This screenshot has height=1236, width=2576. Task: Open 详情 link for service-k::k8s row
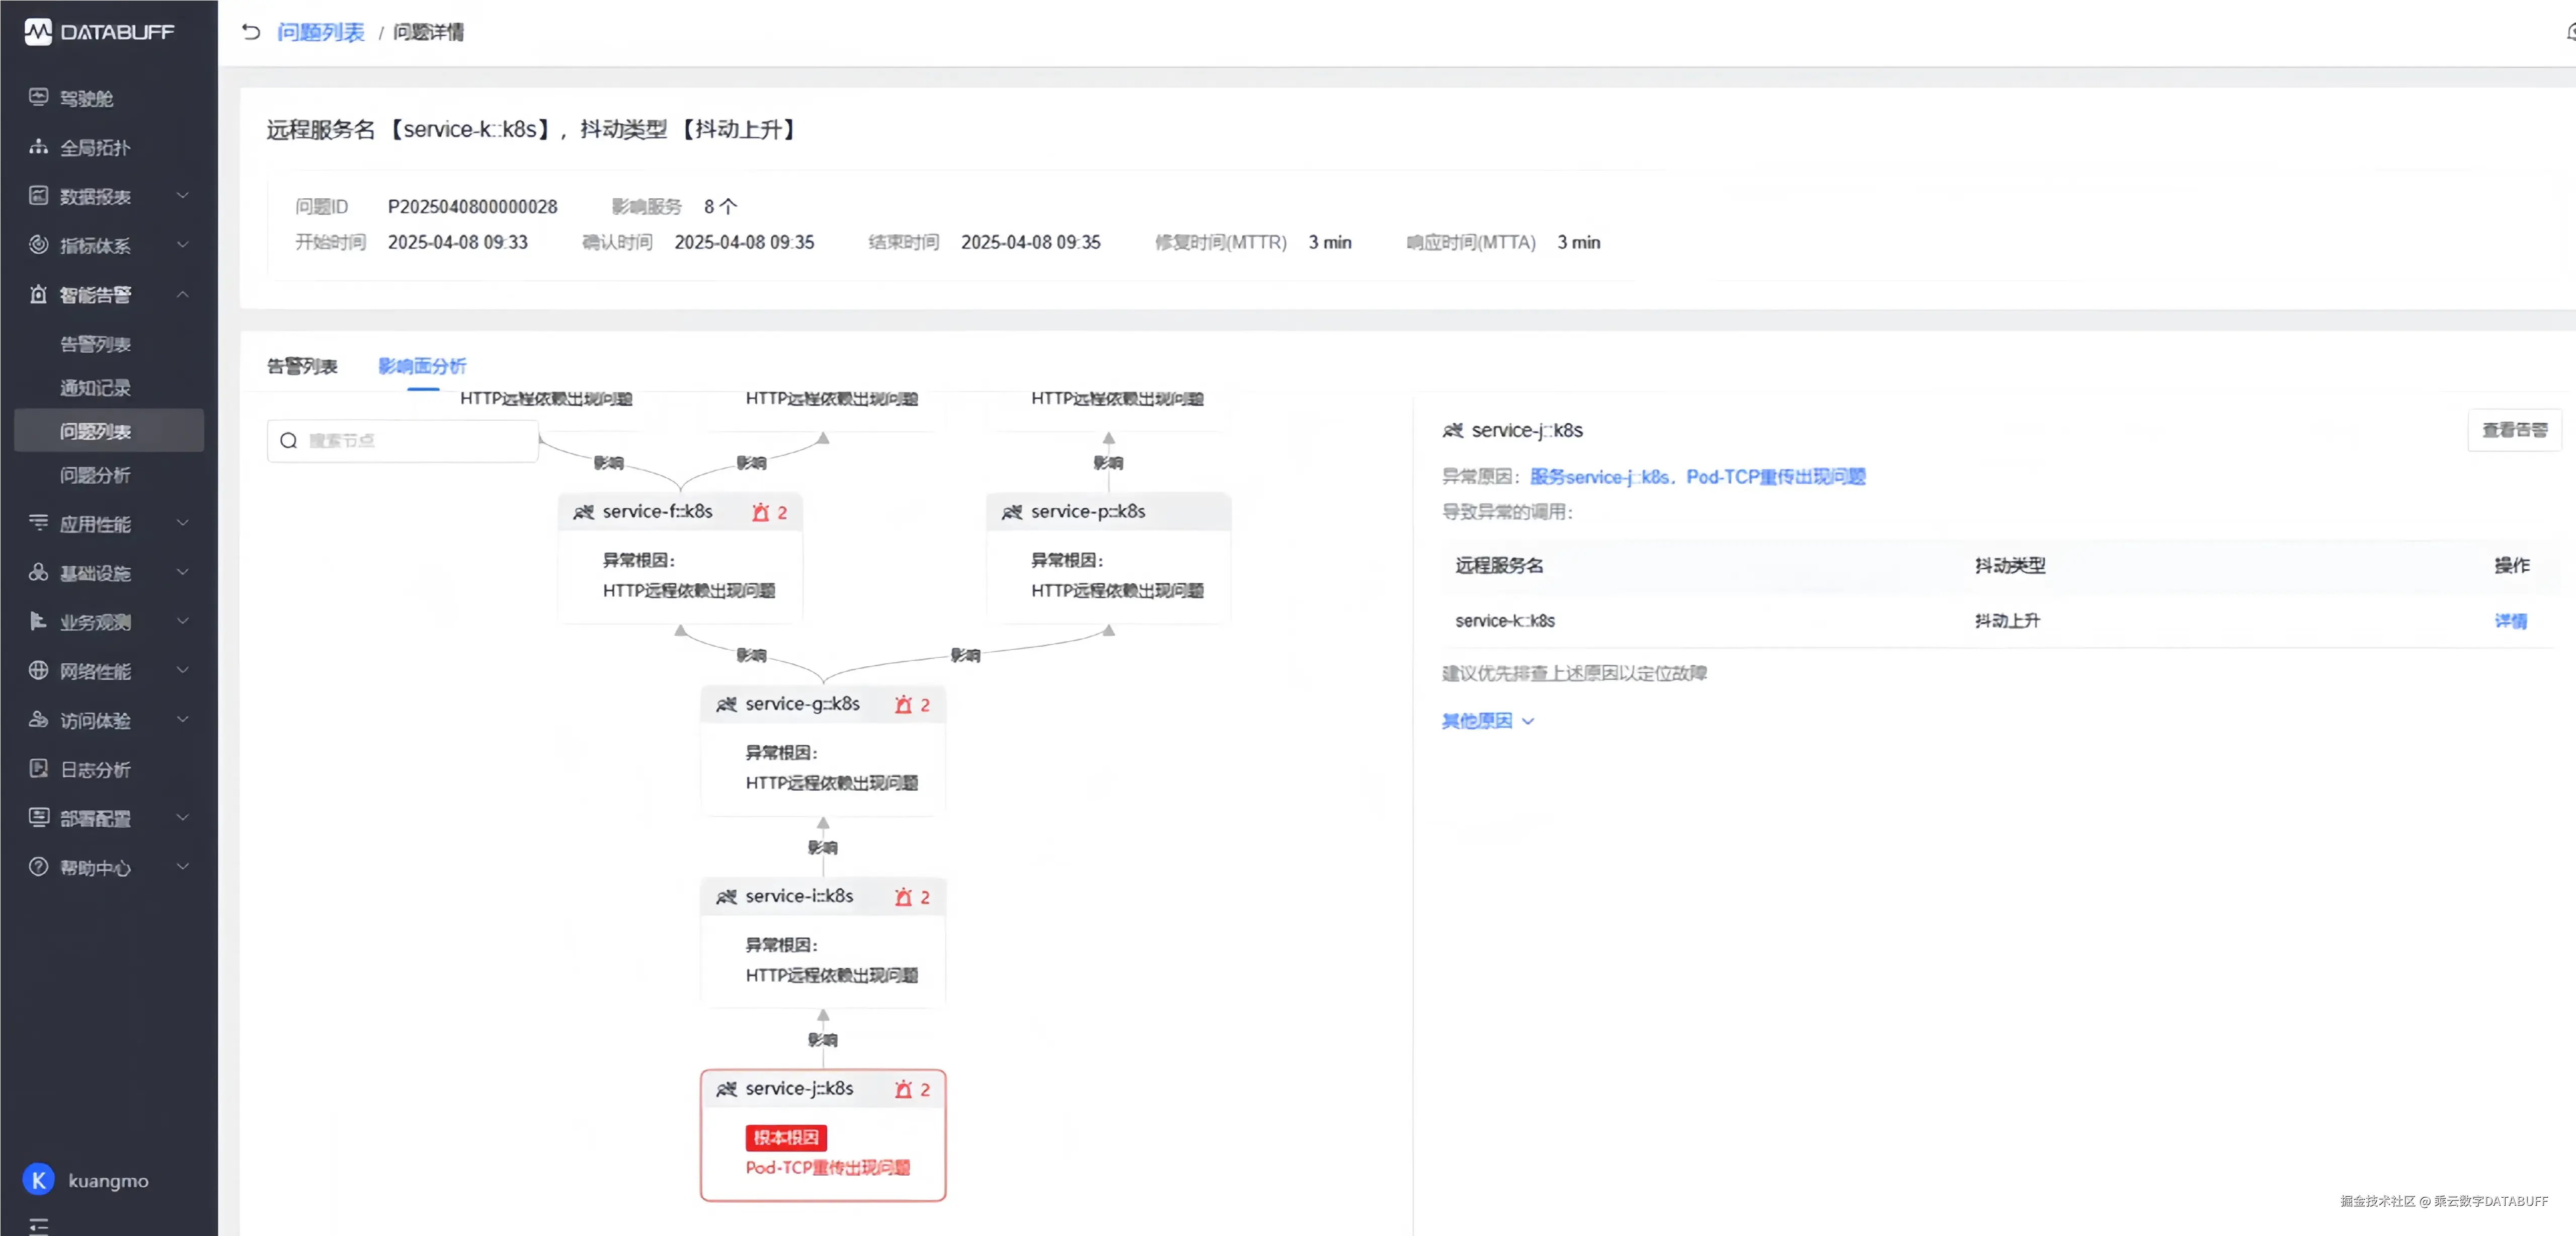(2510, 621)
